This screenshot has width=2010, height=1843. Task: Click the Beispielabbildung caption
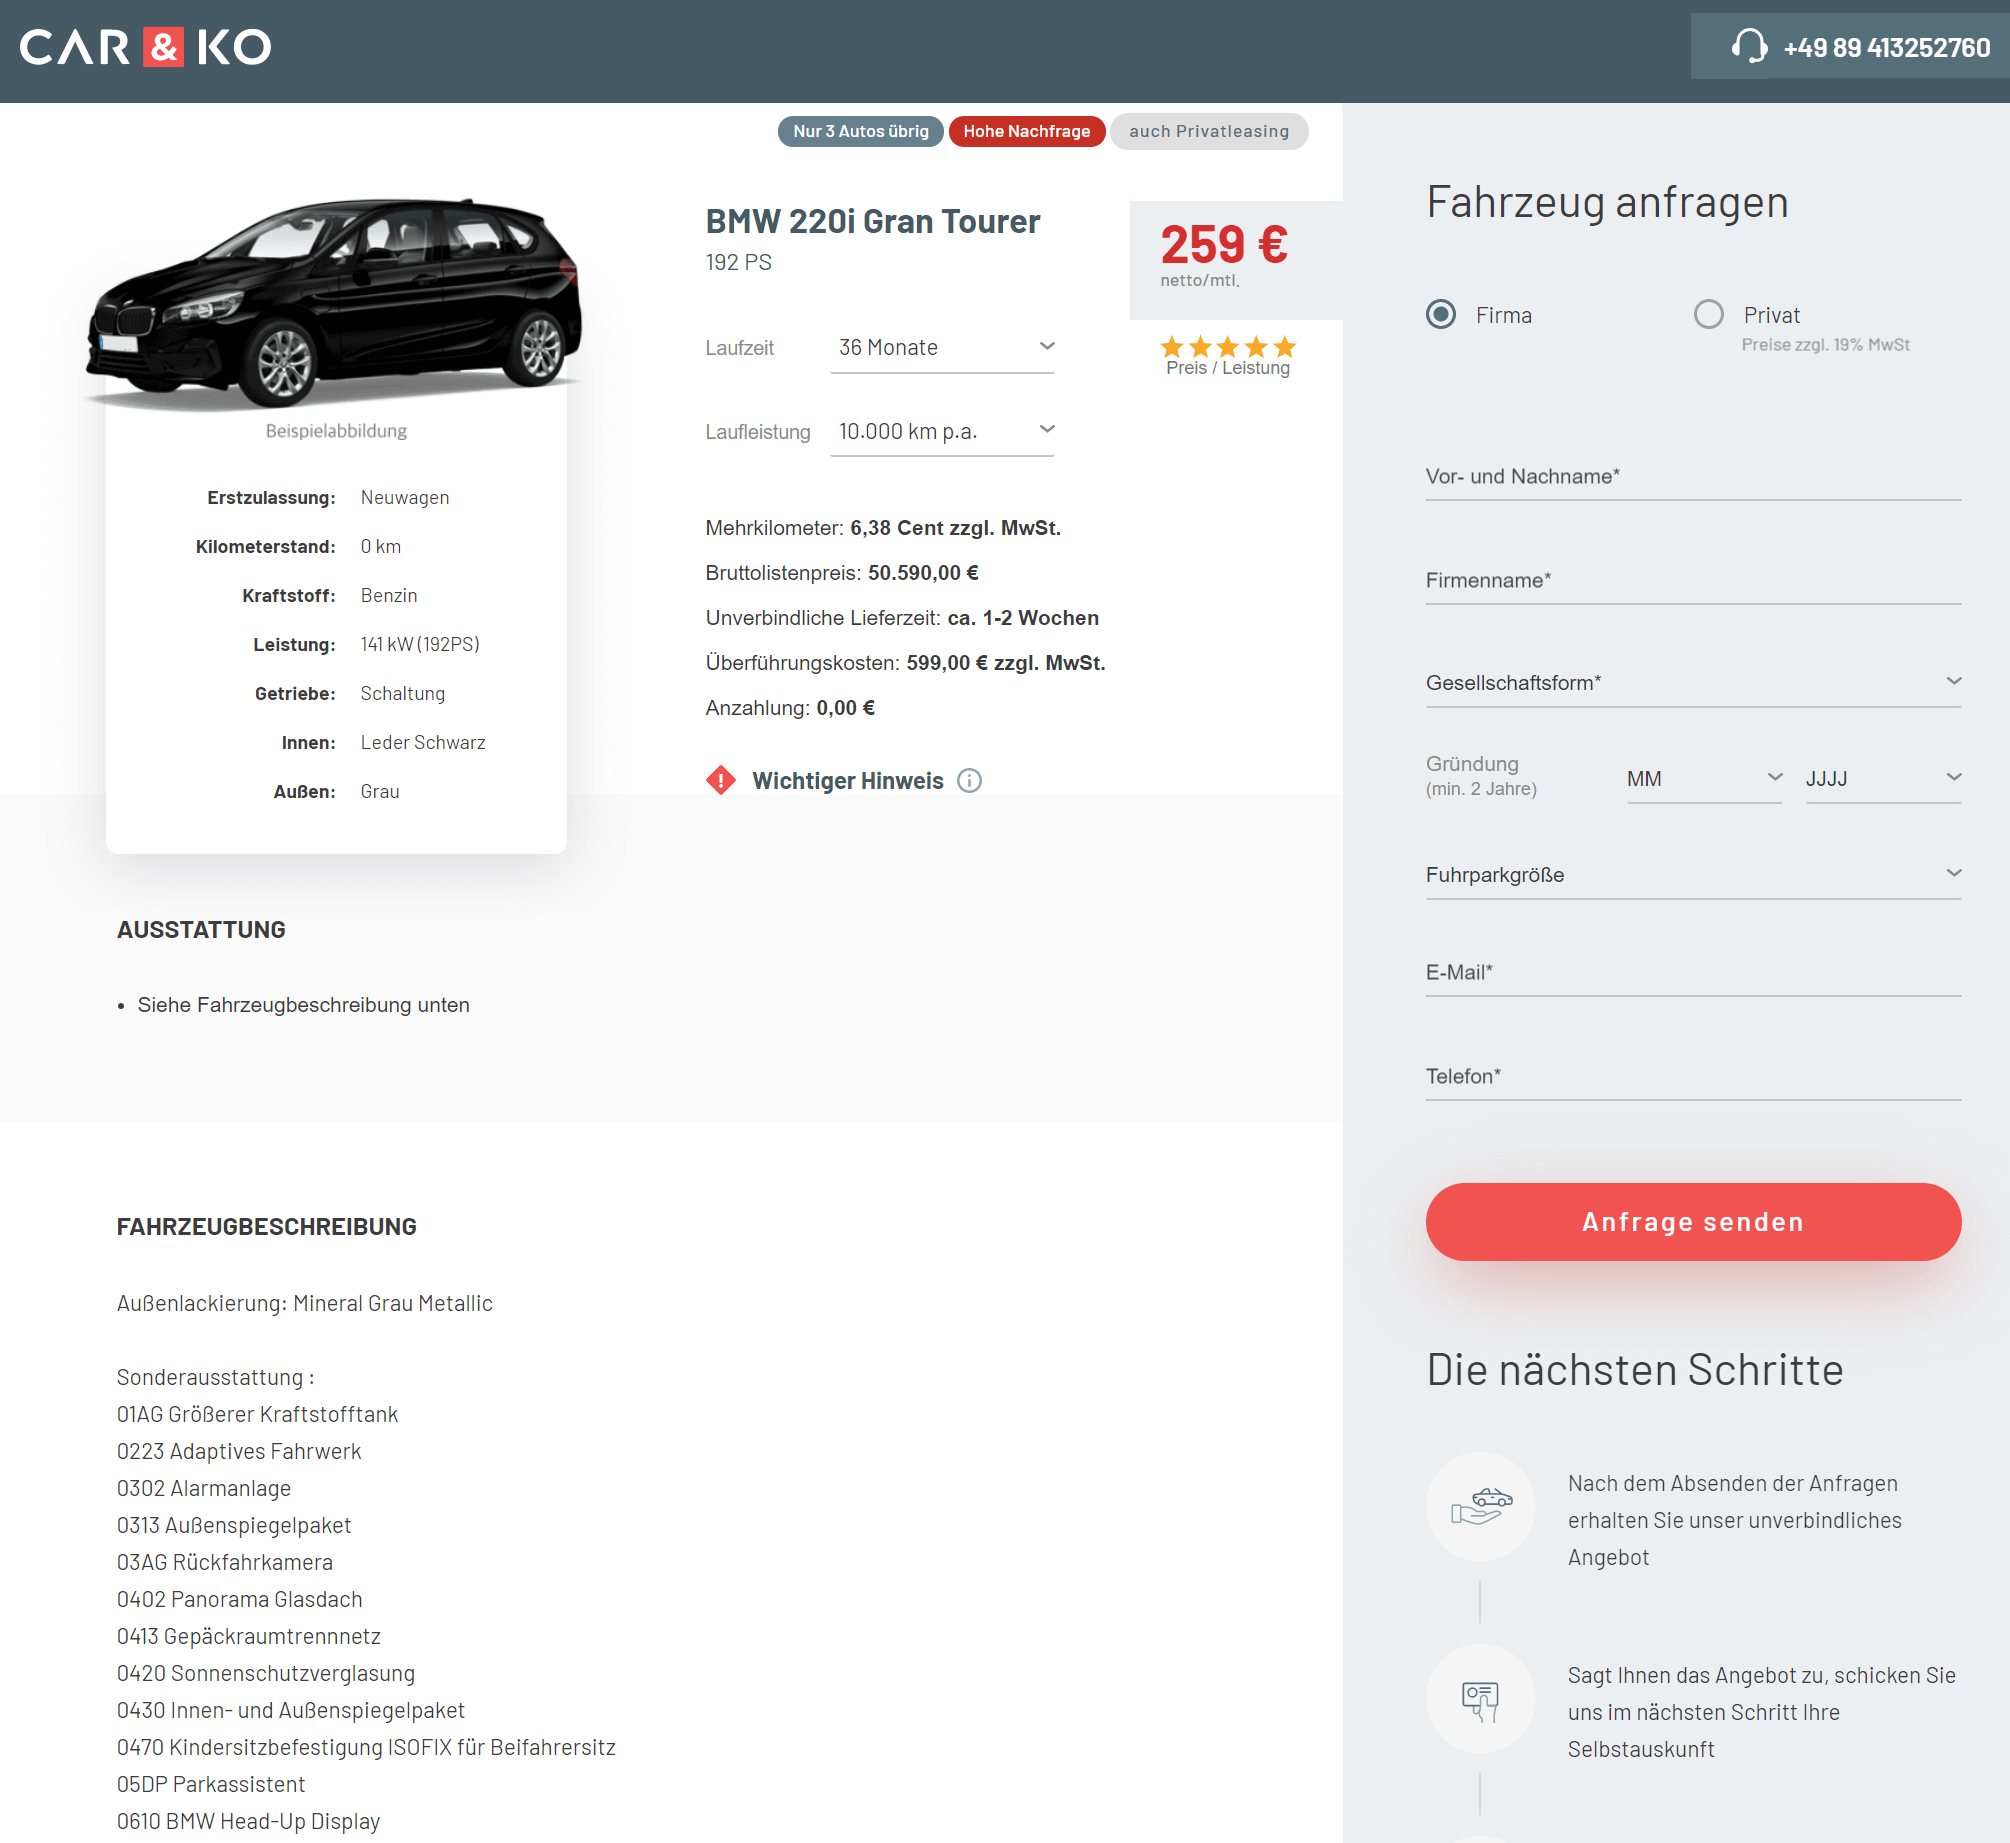click(336, 431)
